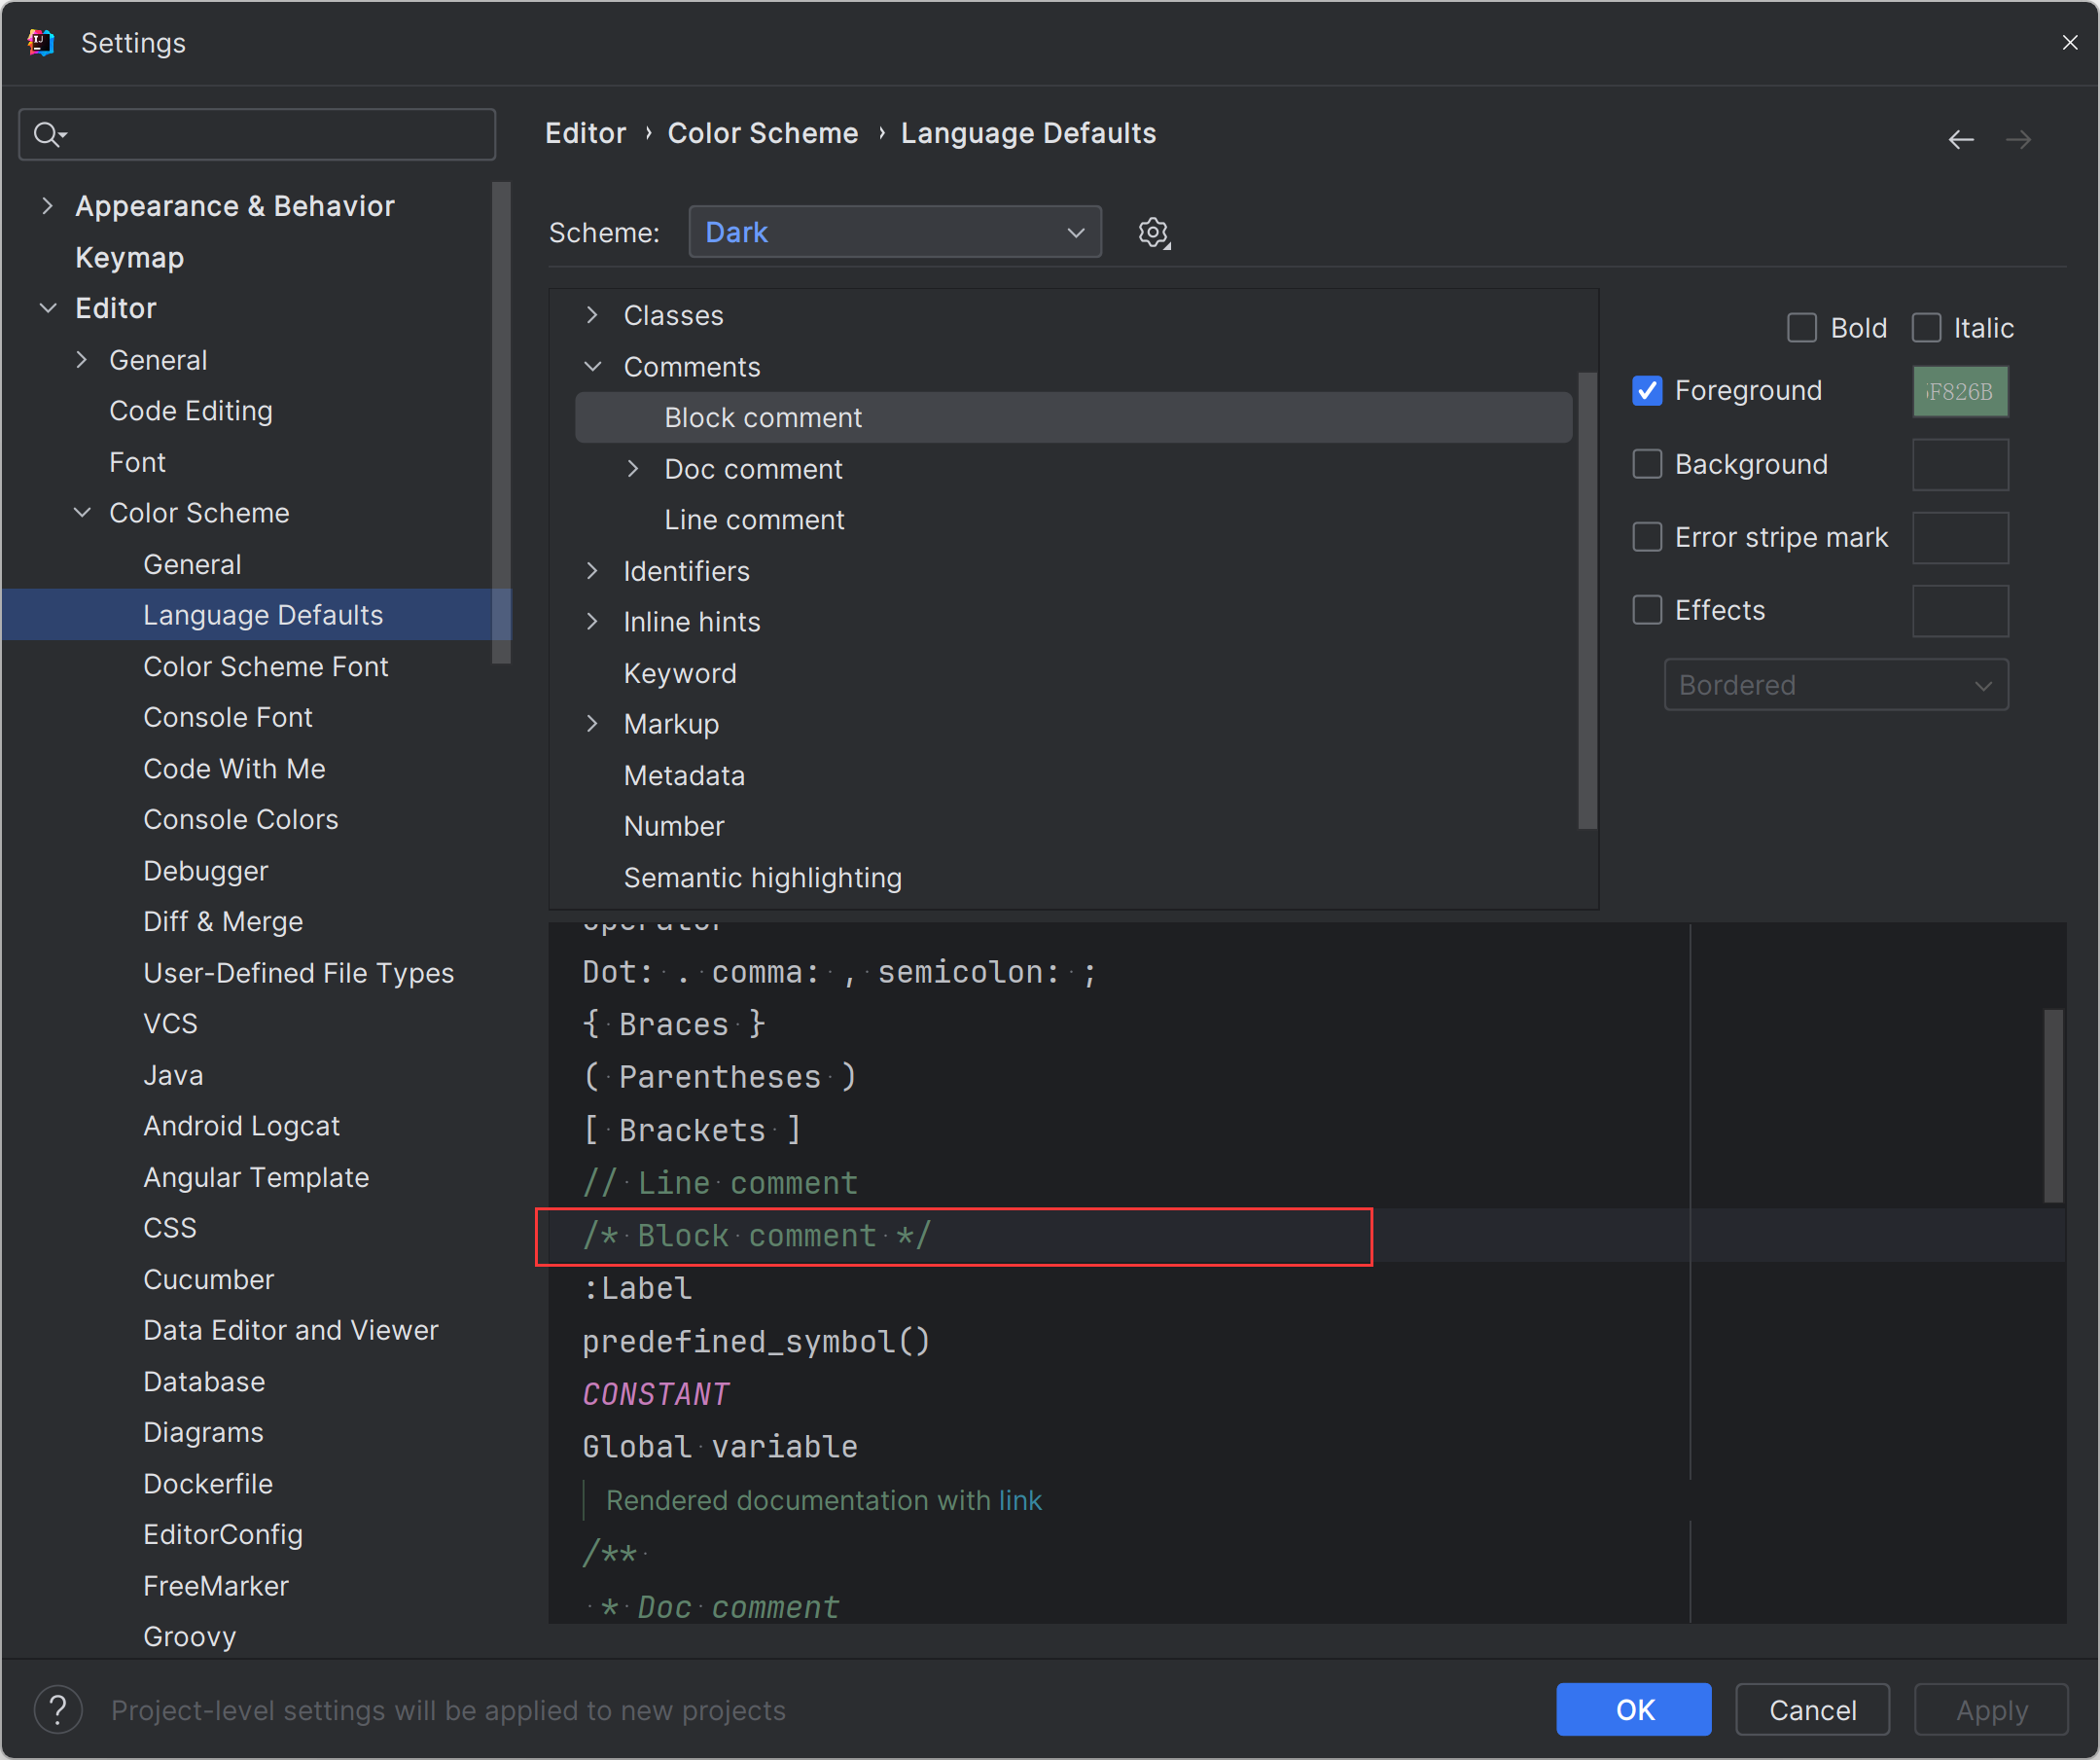Select the Metadata entry
The height and width of the screenshot is (1760, 2100).
(684, 775)
